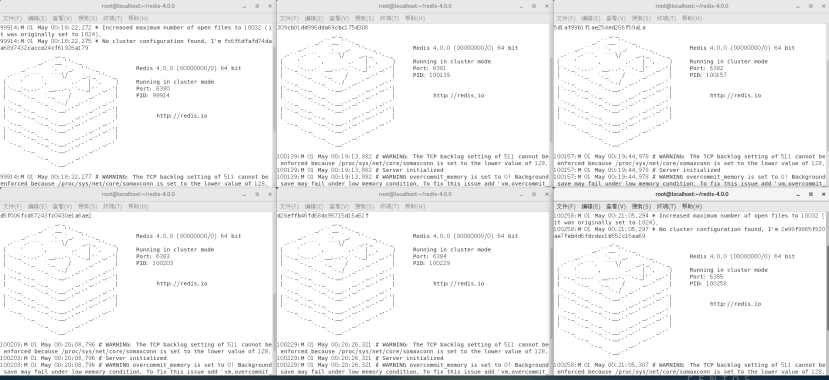Click the 'PID: 100258' line

pyautogui.click(x=708, y=283)
